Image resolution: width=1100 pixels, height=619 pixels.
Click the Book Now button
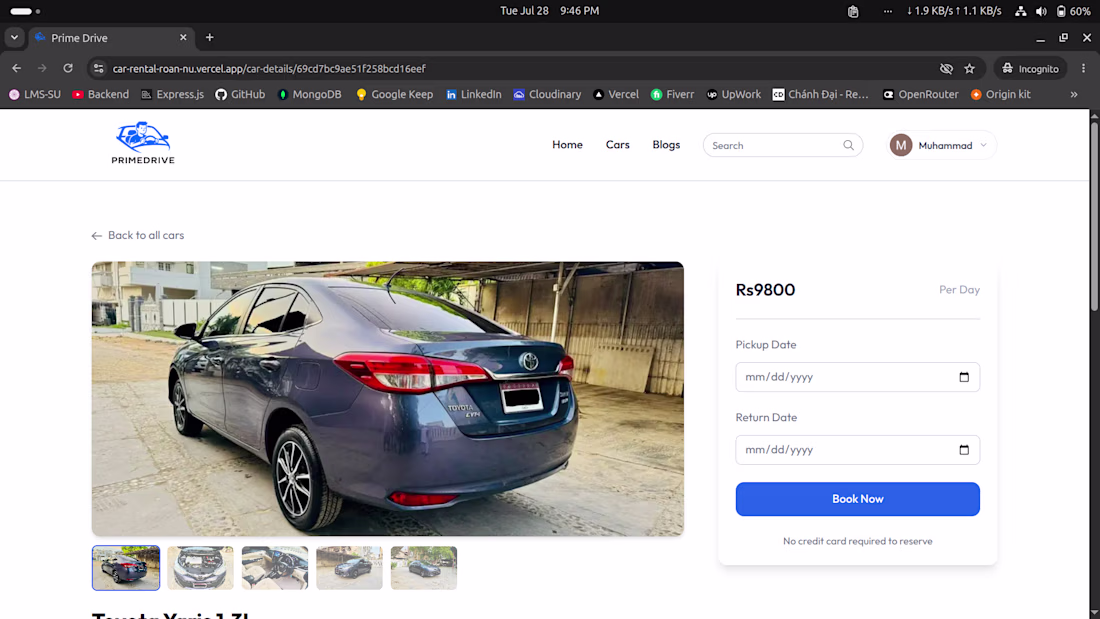click(x=857, y=499)
